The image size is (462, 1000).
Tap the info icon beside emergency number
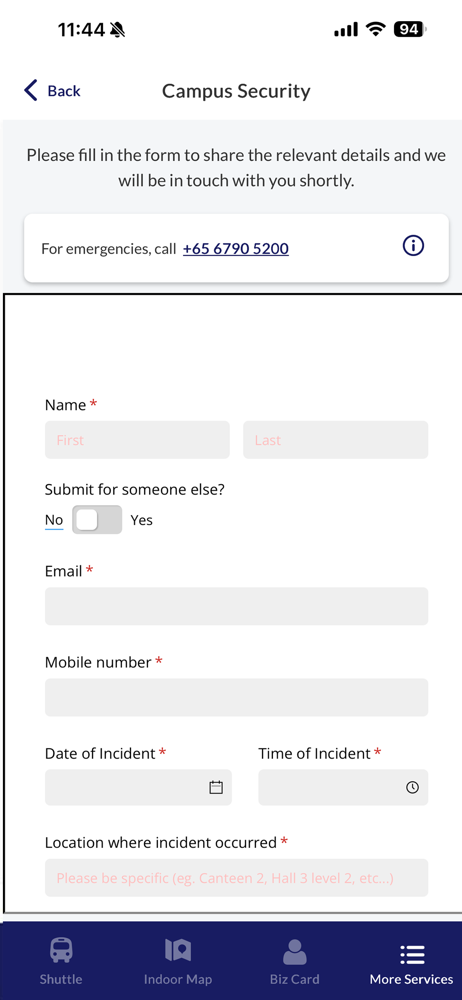(413, 246)
